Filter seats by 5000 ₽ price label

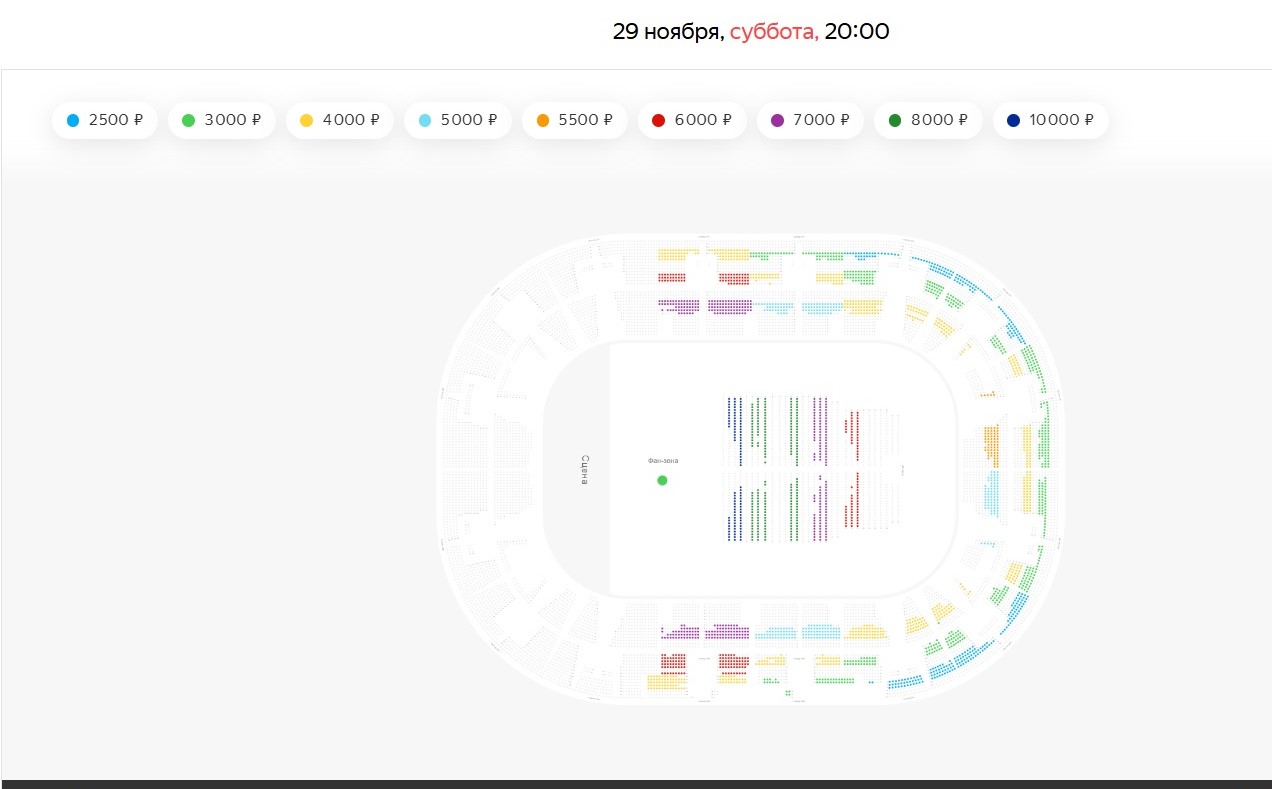click(x=469, y=120)
